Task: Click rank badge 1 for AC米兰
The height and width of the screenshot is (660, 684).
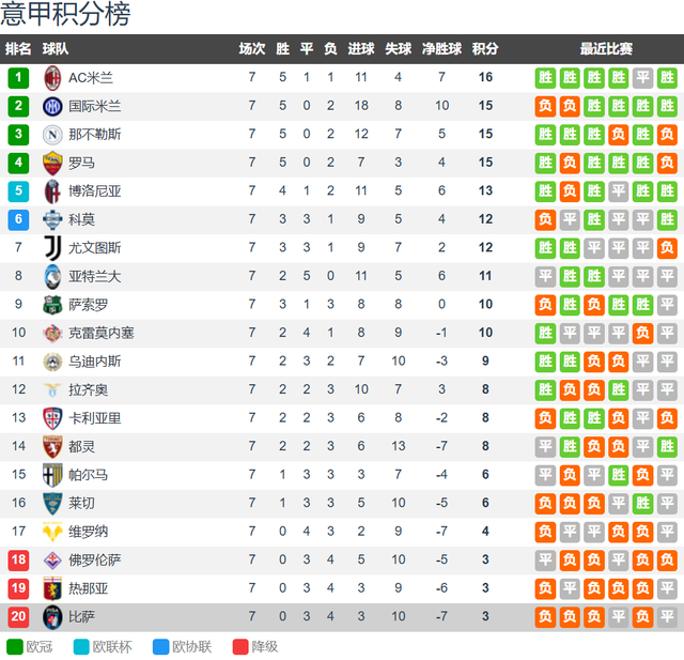Action: point(19,78)
